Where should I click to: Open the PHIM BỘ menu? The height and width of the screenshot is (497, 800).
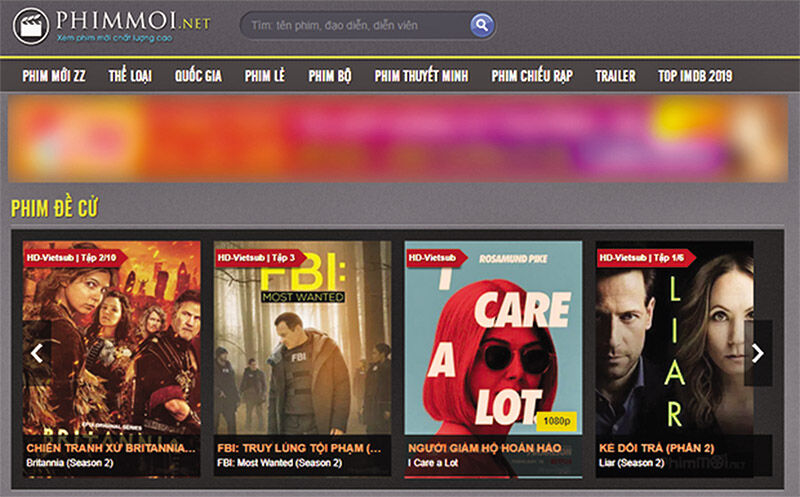(330, 76)
